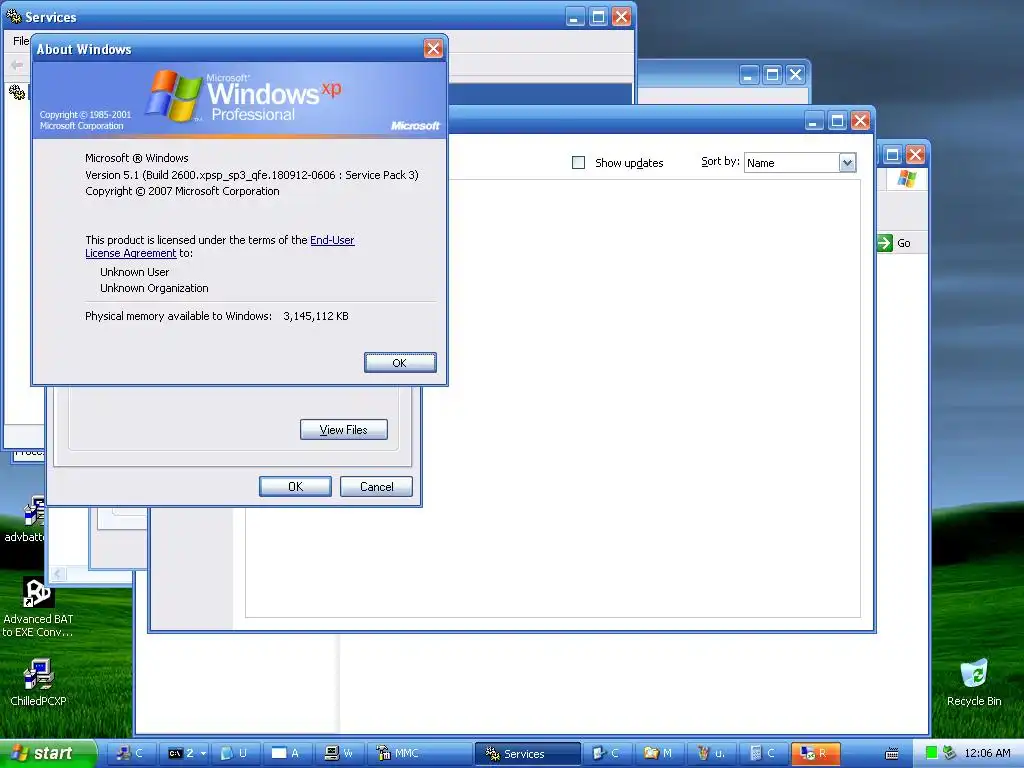The width and height of the screenshot is (1024, 768).
Task: Click the green Go arrow button
Action: (x=884, y=243)
